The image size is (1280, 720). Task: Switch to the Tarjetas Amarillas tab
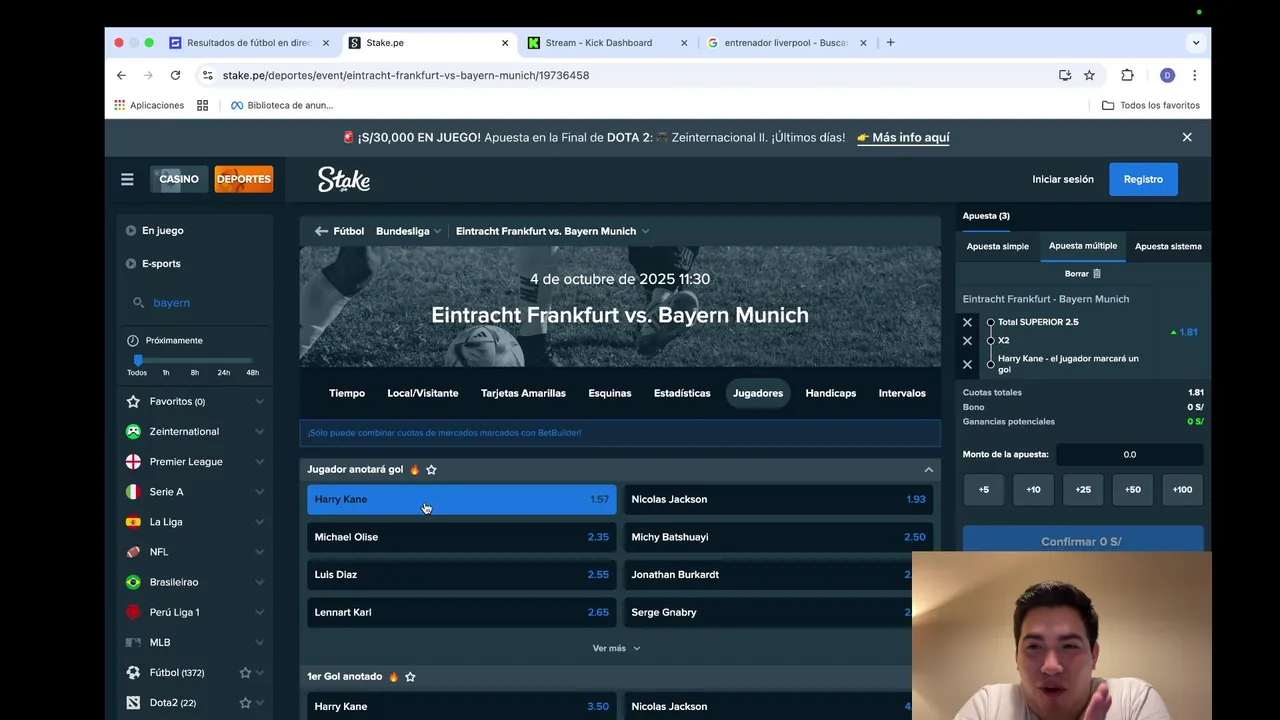523,393
